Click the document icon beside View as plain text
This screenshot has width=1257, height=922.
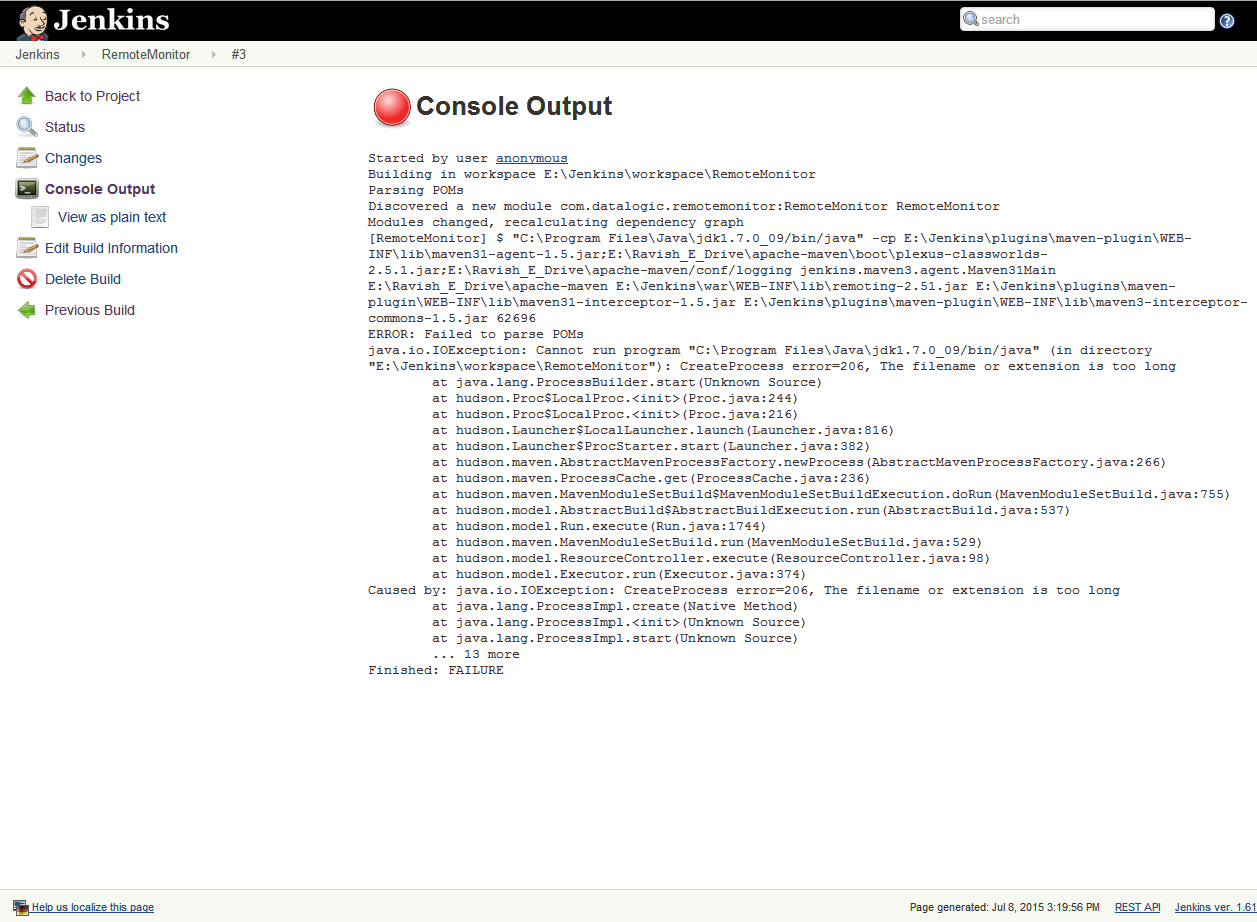(x=40, y=217)
